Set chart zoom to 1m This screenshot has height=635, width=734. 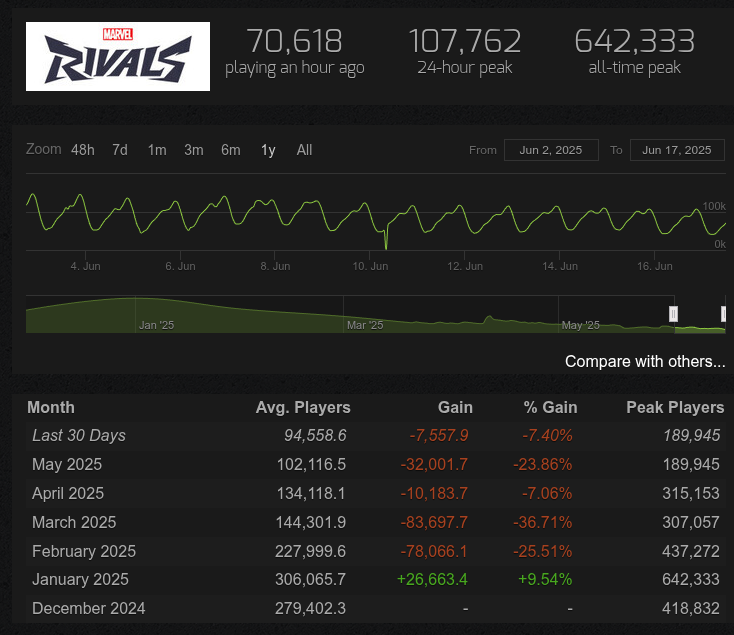pos(157,150)
